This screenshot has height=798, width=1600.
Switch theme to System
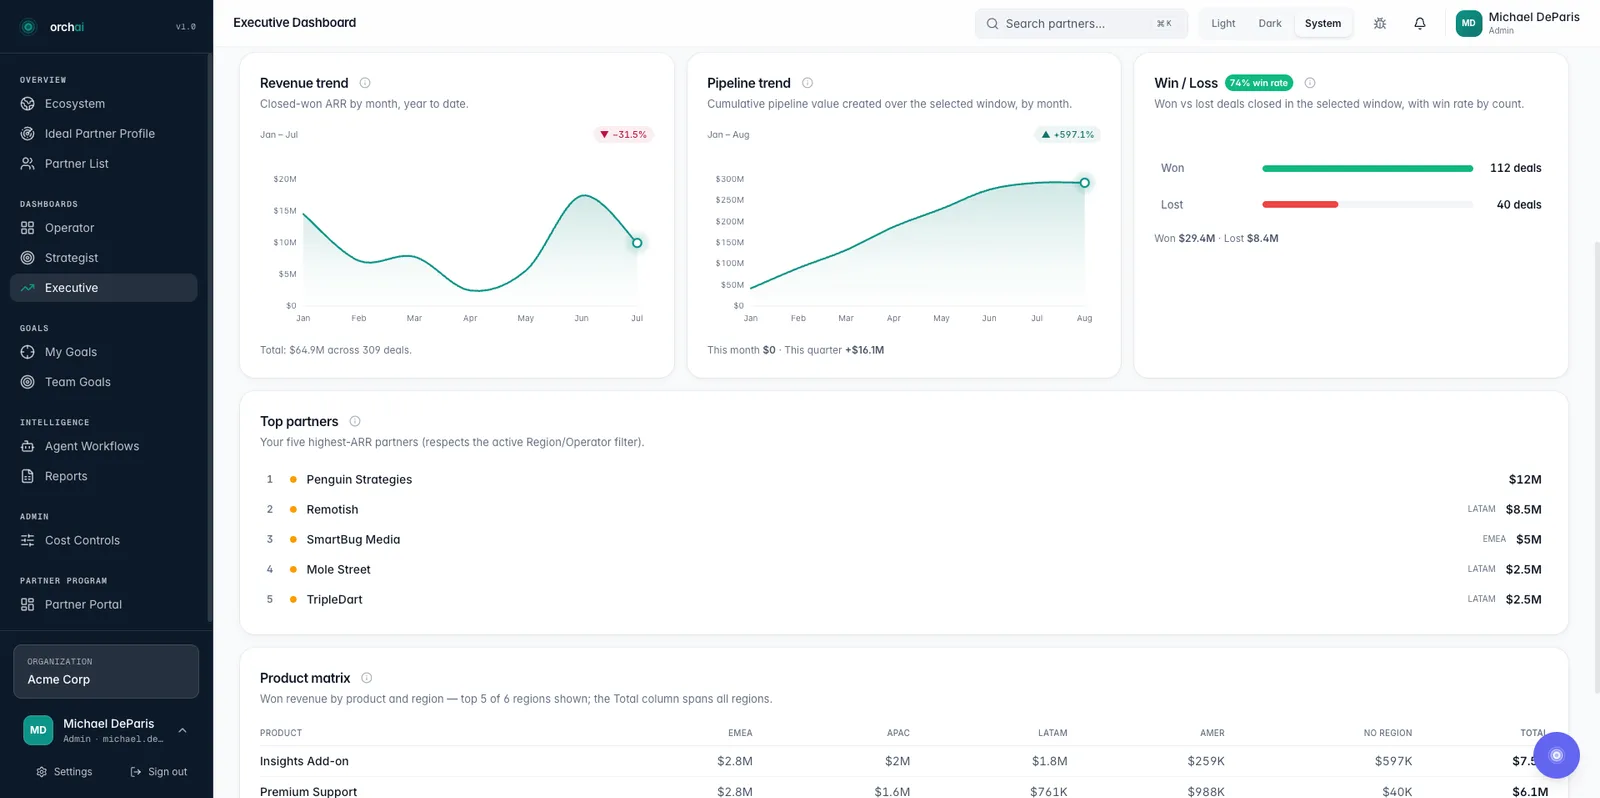click(1323, 24)
